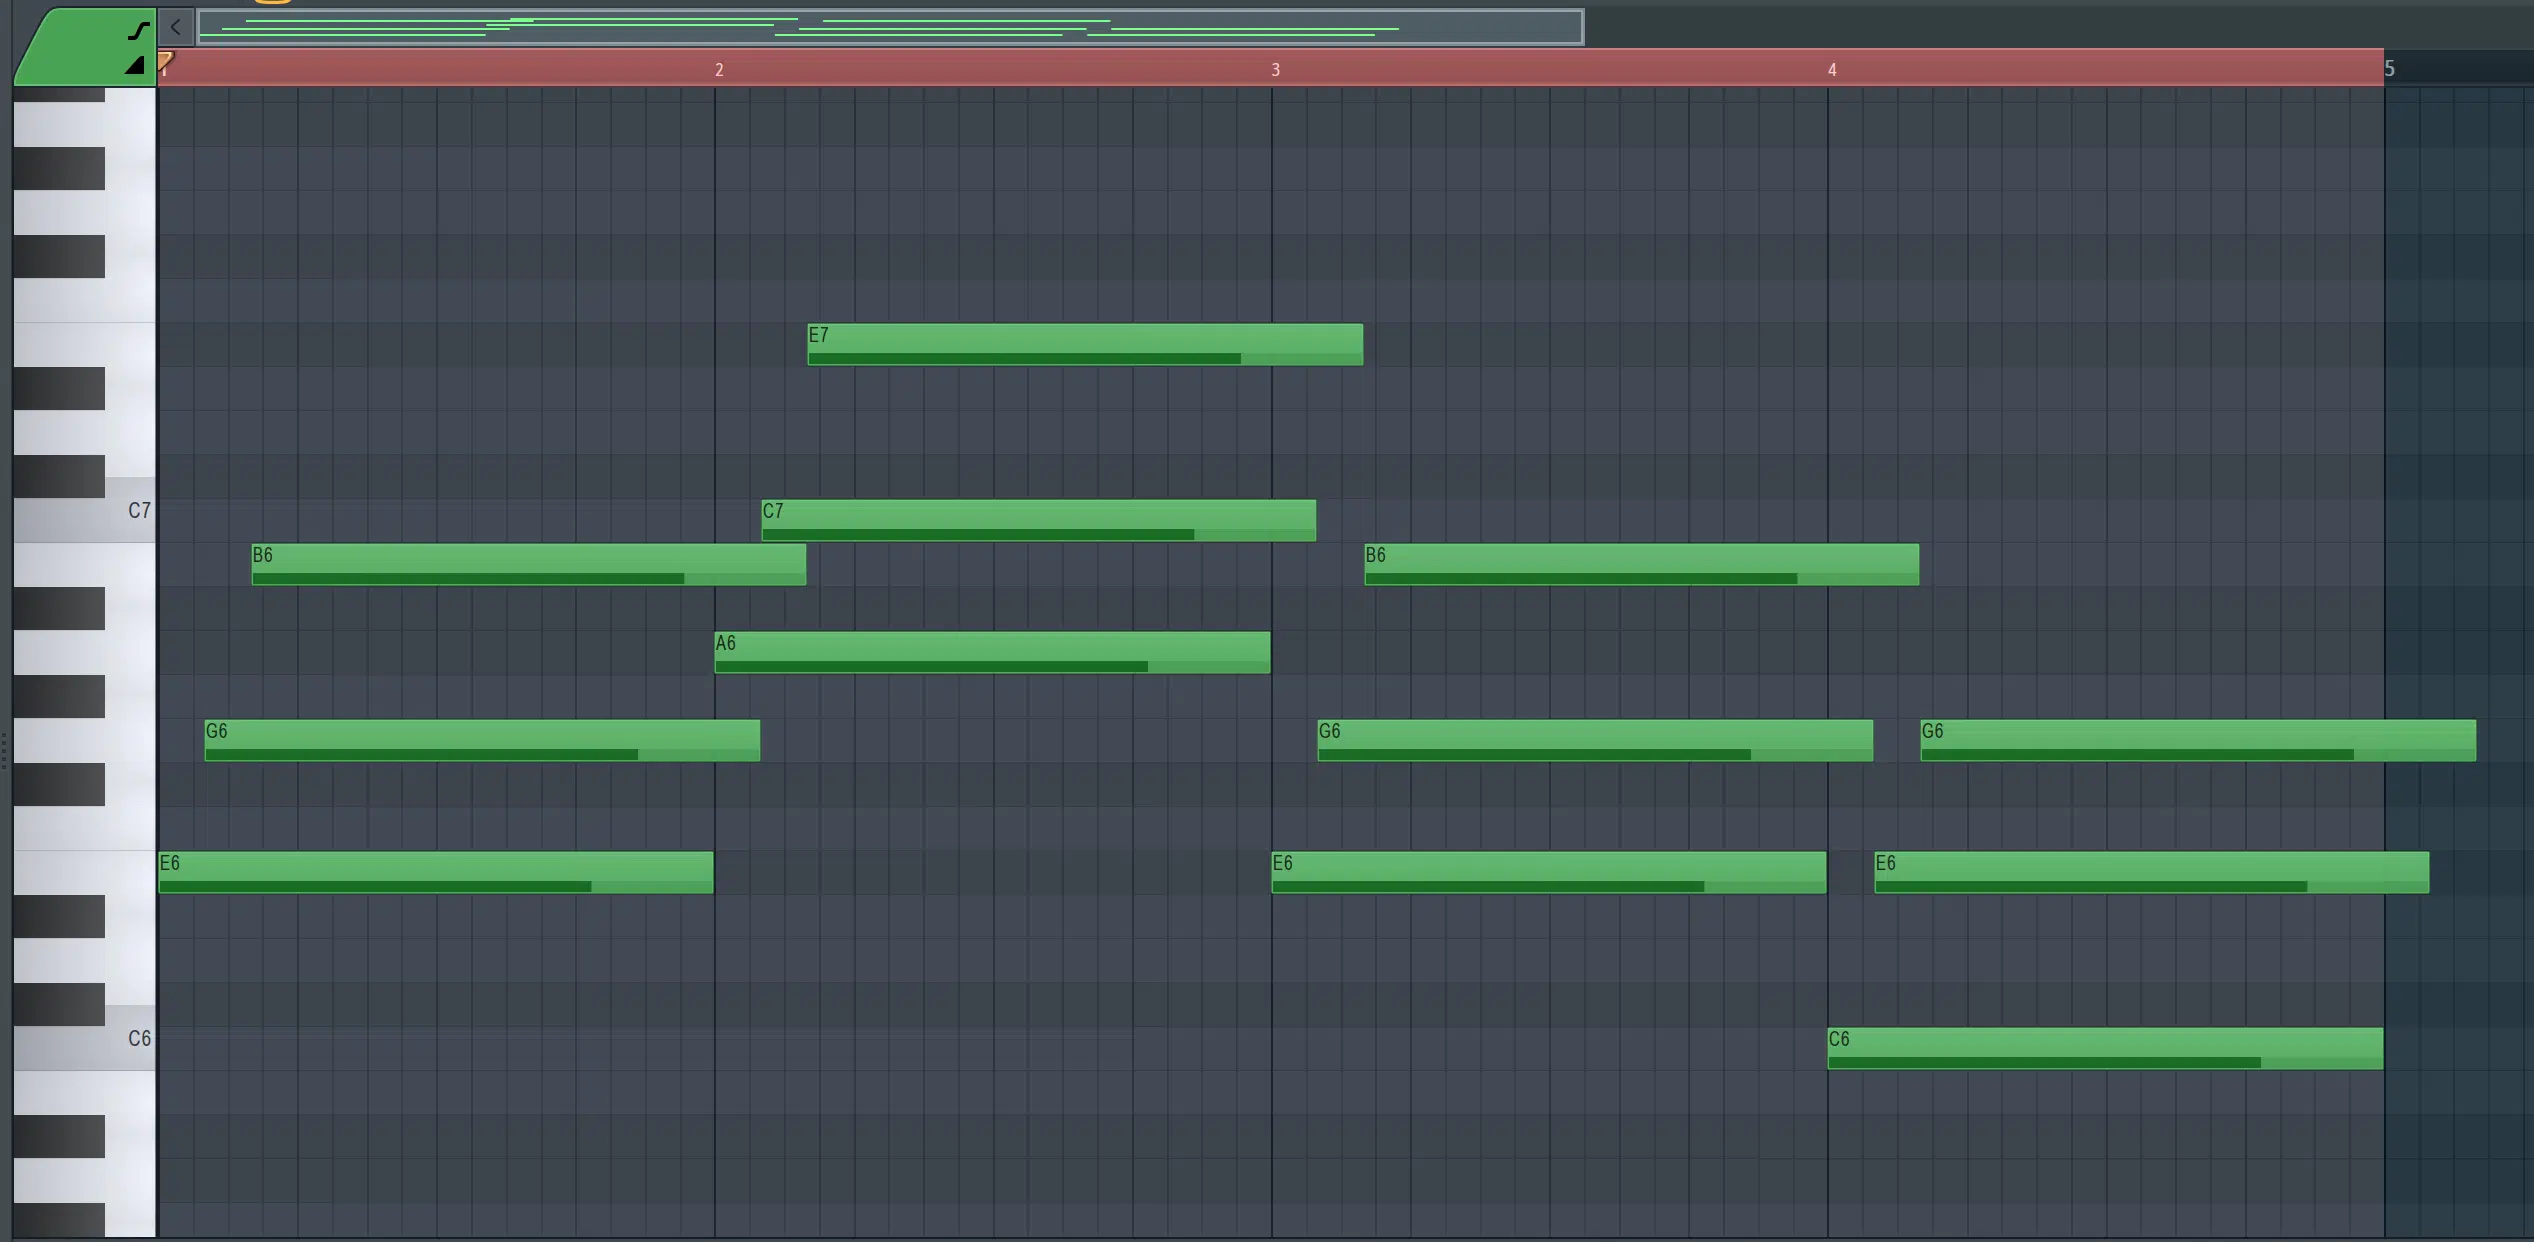
Task: Select the E6 note starting in bar 4
Action: (2151, 872)
